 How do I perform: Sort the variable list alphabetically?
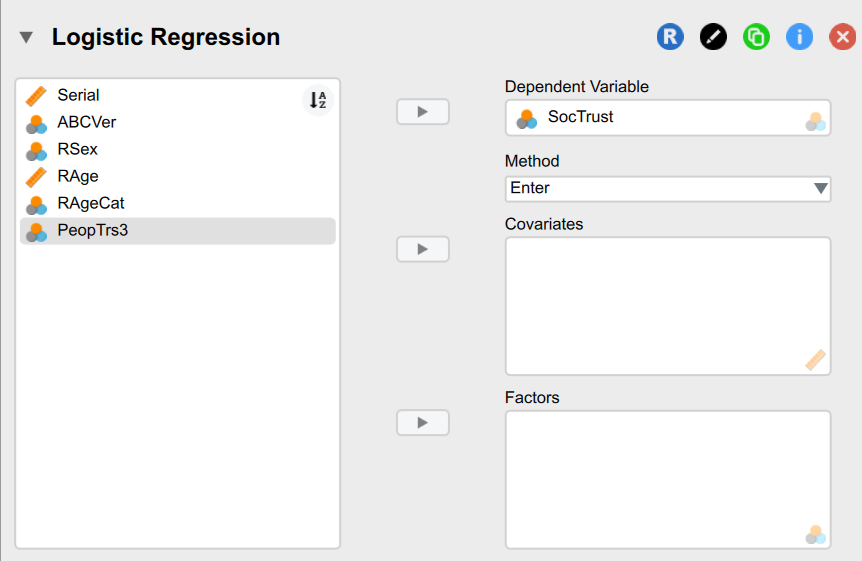(x=318, y=100)
